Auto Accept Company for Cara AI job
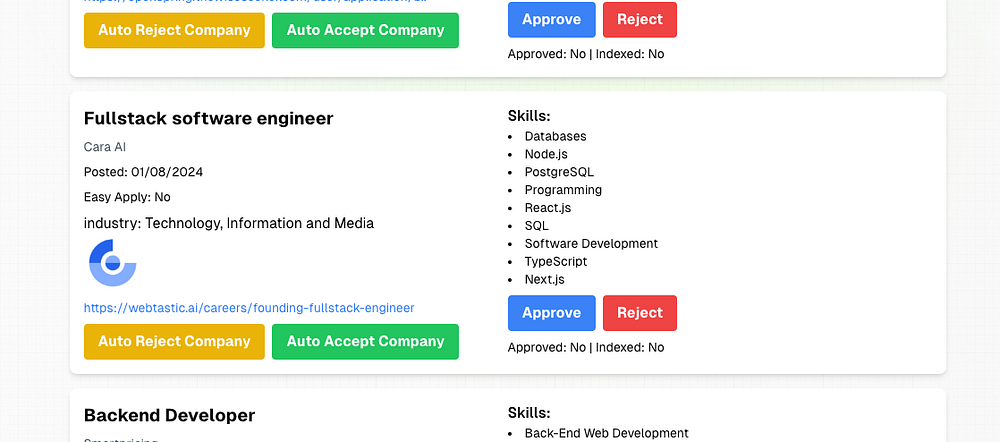The height and width of the screenshot is (442, 1000). click(x=365, y=341)
